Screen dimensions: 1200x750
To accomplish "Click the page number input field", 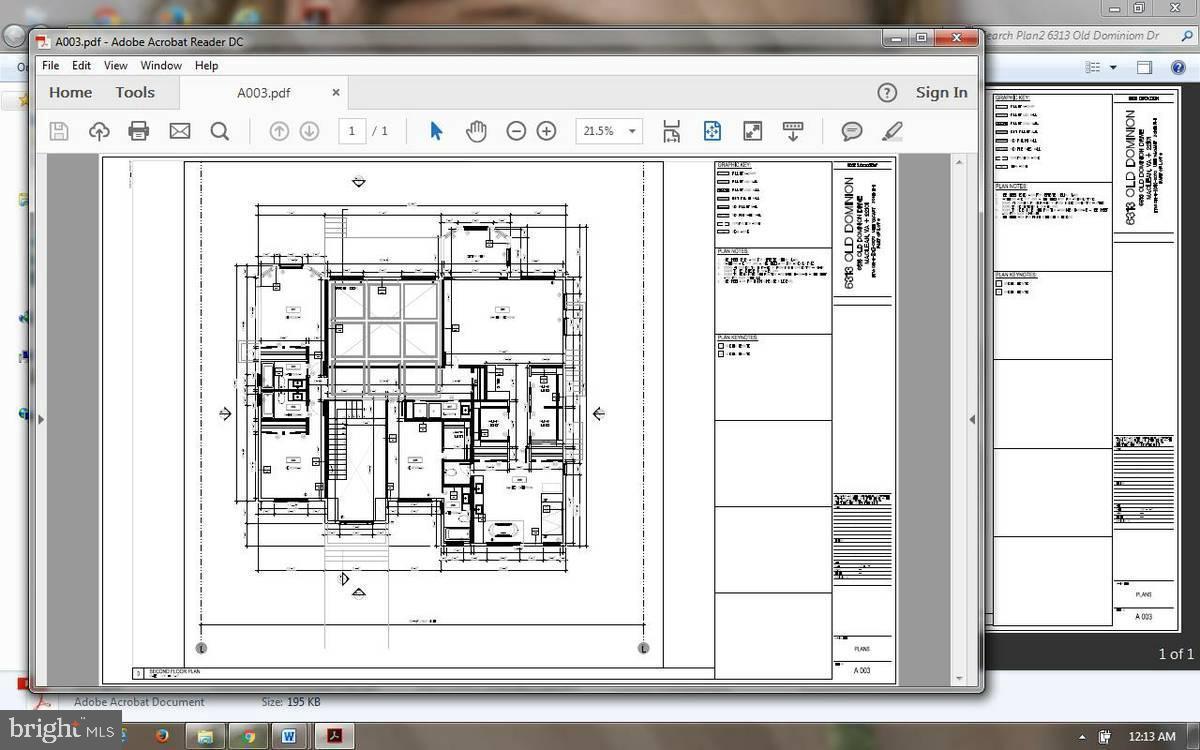I will (x=352, y=131).
